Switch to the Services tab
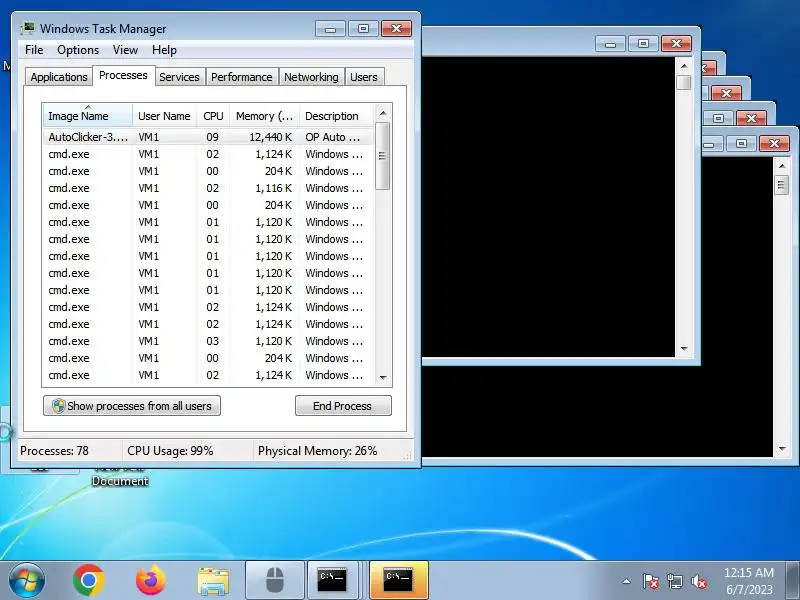The height and width of the screenshot is (600, 800). coord(179,77)
